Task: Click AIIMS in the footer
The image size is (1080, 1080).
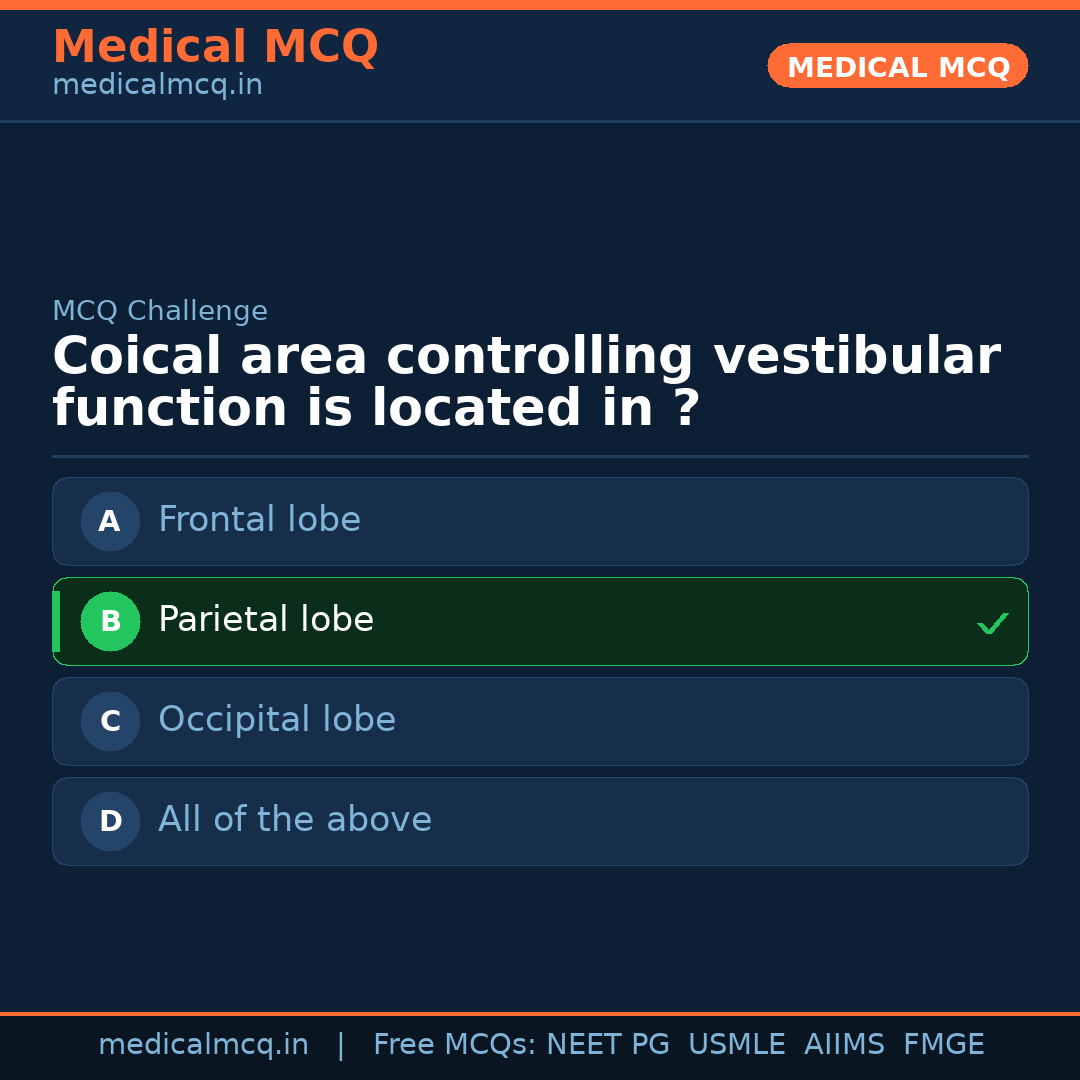Action: [844, 1045]
